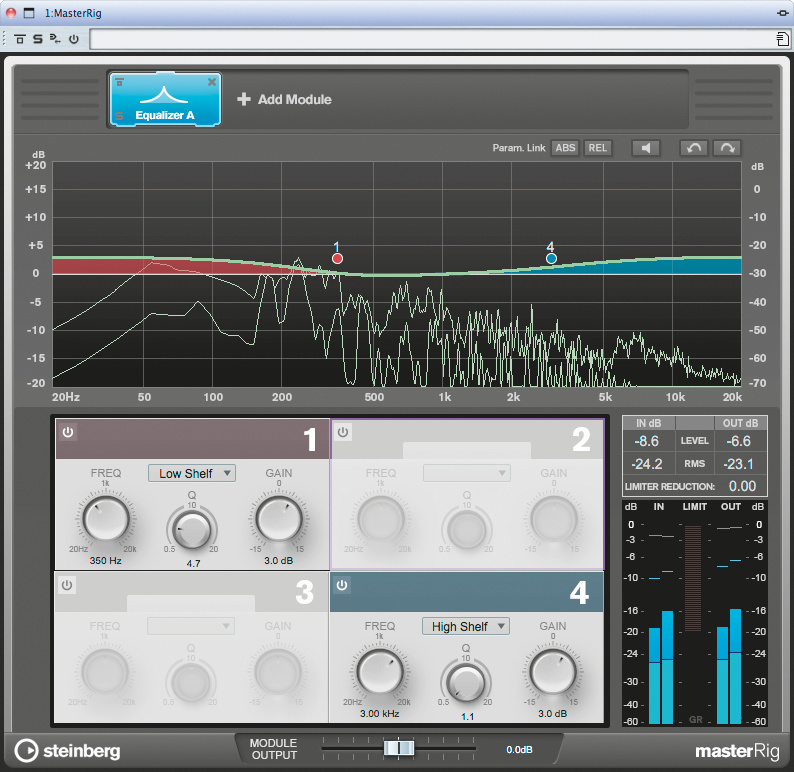794x772 pixels.
Task: Click the S icon in the top toolbar
Action: (x=37, y=39)
